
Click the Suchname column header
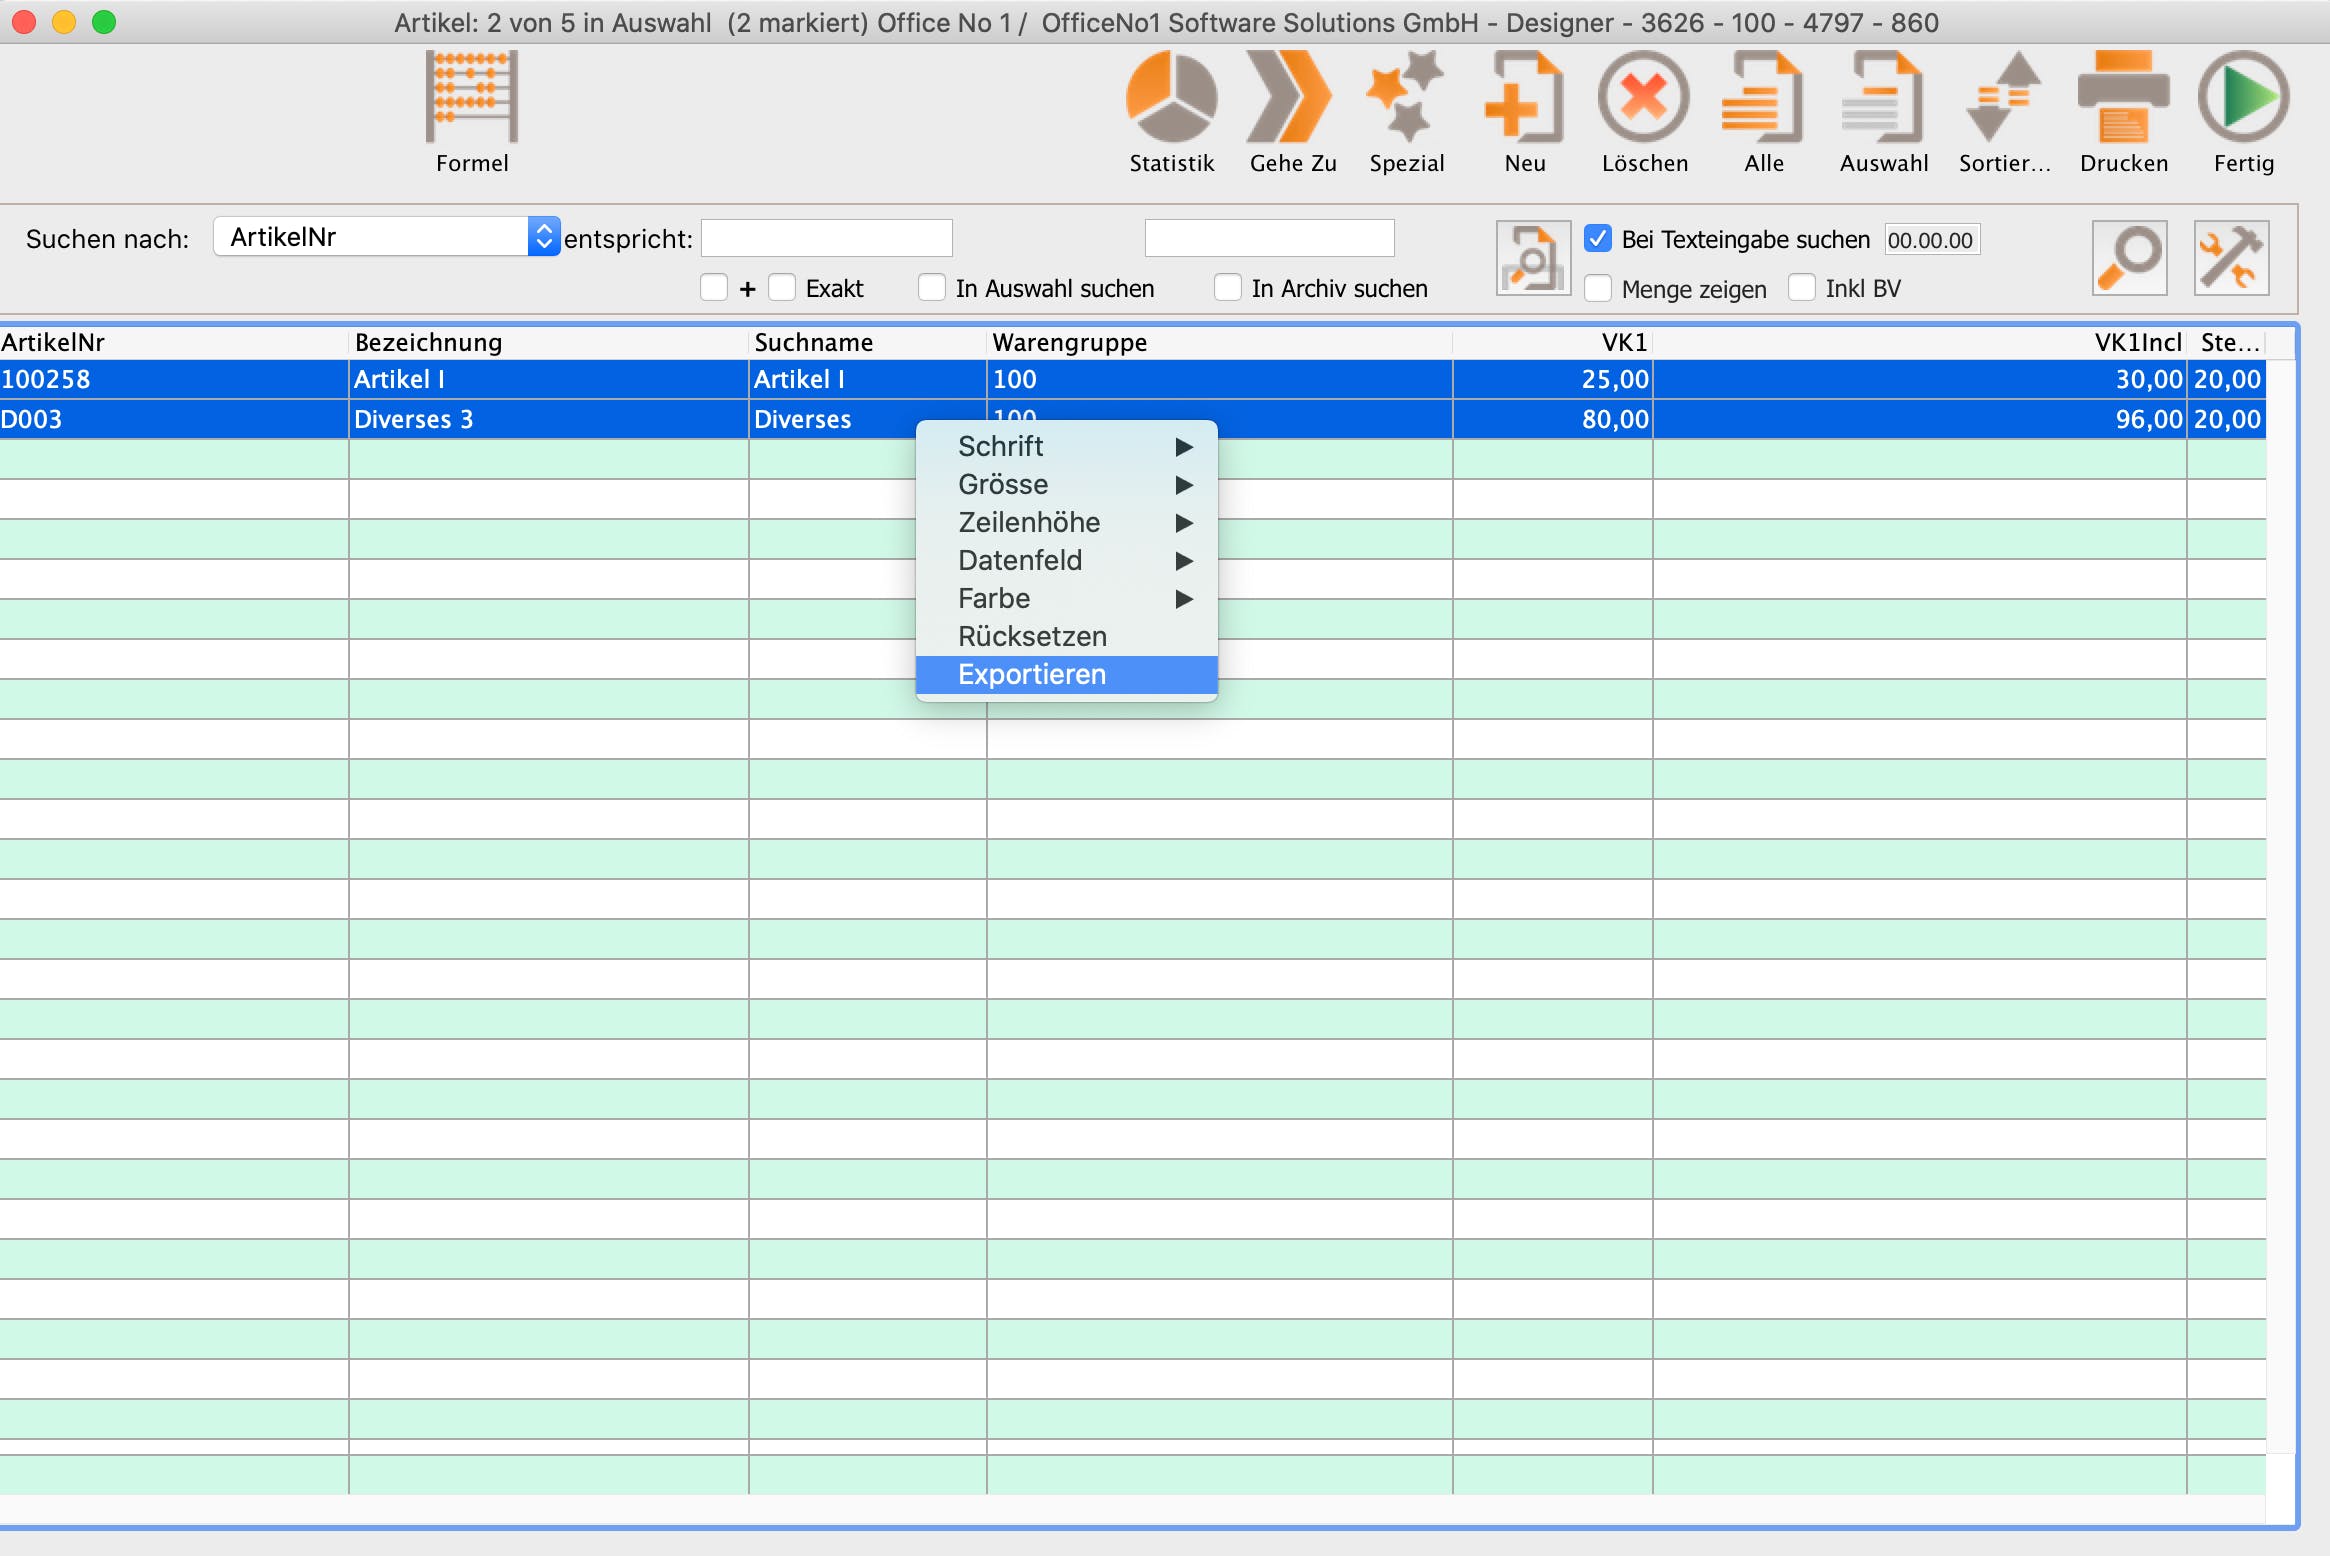tap(868, 342)
